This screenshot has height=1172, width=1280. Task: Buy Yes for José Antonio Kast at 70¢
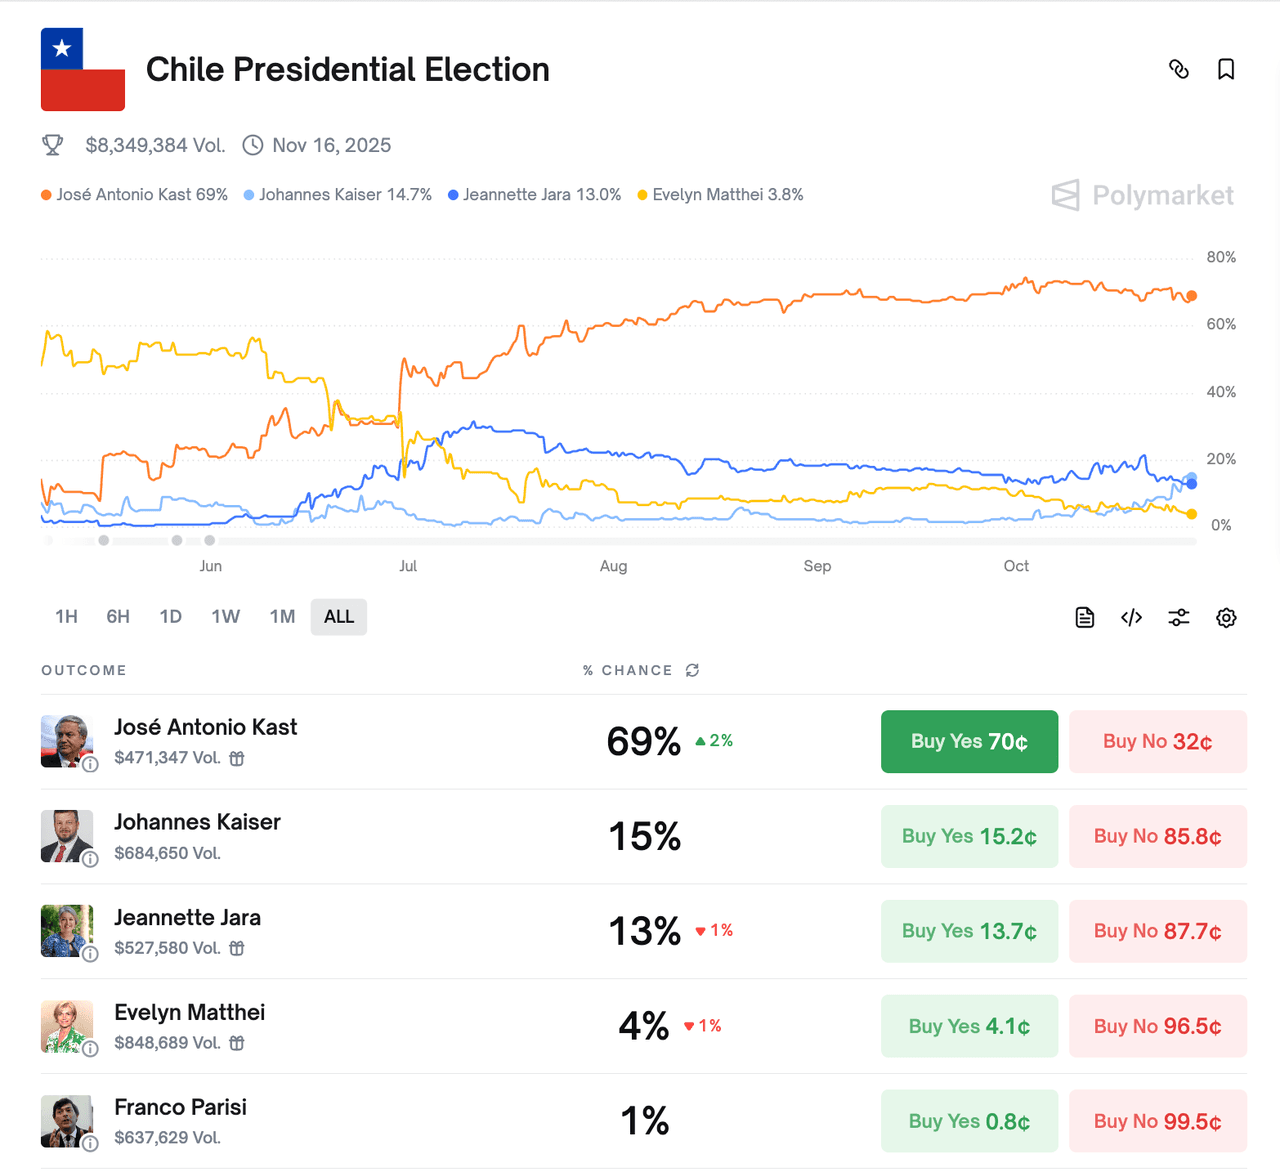click(x=969, y=741)
